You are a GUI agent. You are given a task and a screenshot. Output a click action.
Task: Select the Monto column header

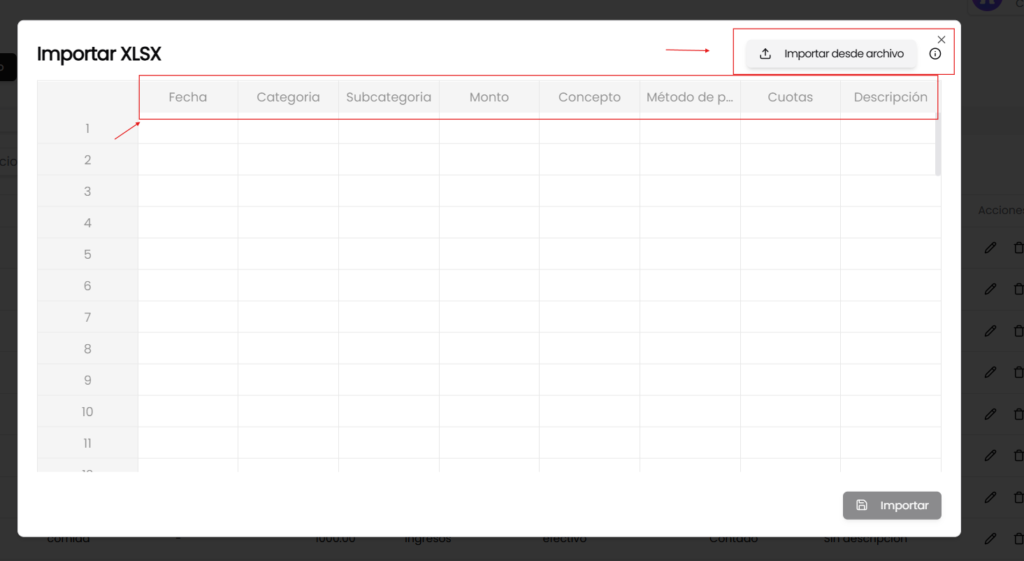[489, 97]
